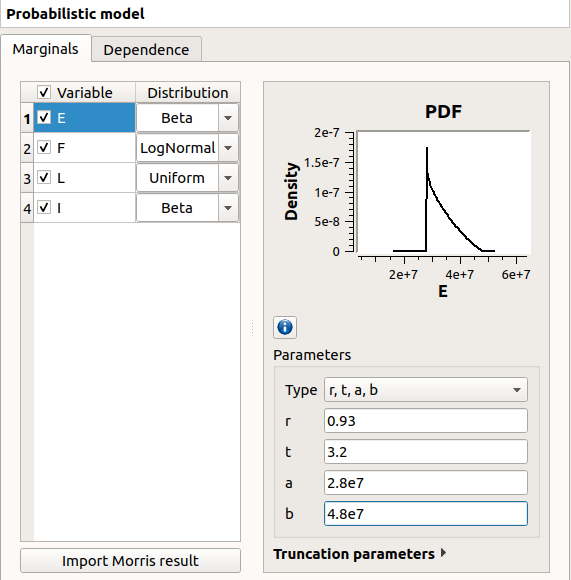Click into the b parameter field
571x580 pixels.
[426, 514]
